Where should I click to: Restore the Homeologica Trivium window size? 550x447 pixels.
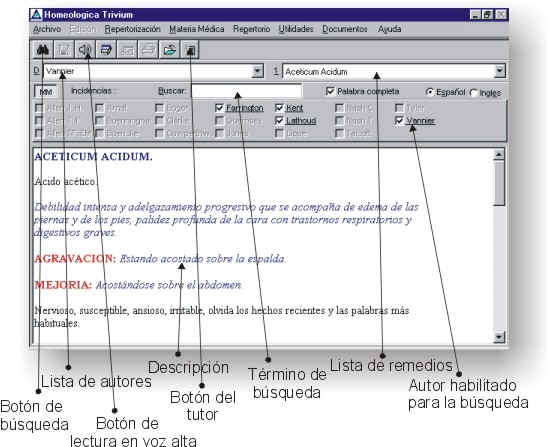(x=488, y=15)
